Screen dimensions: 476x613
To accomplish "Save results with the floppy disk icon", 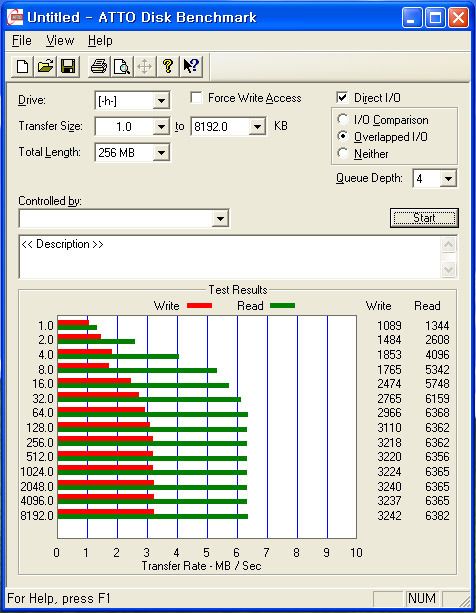I will pos(68,66).
